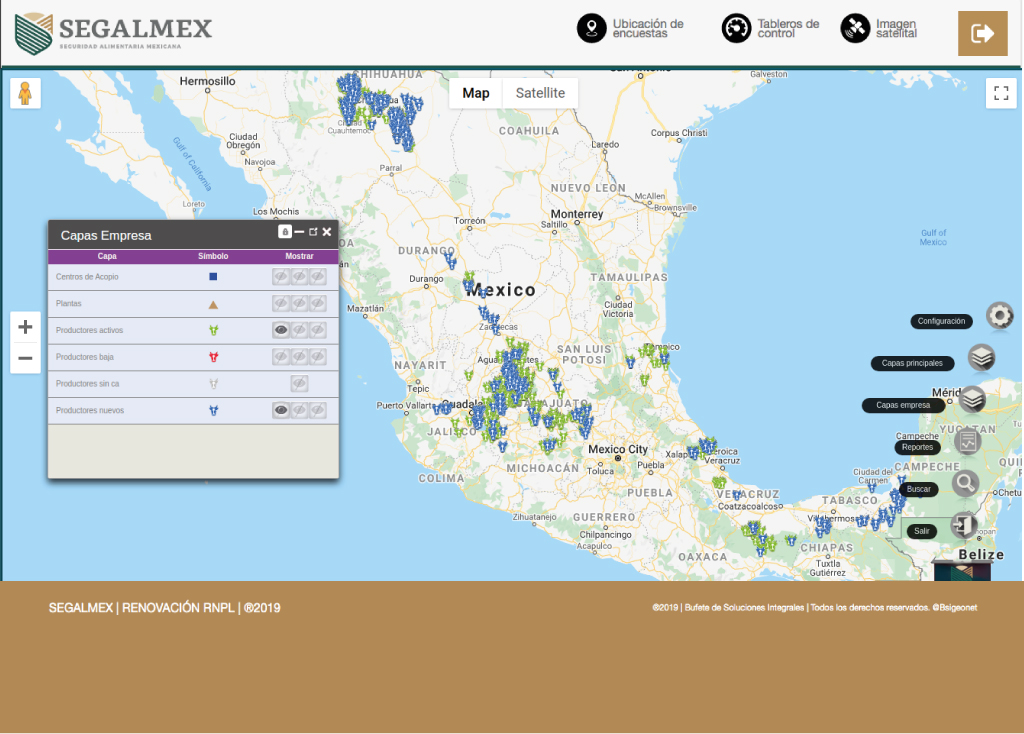
Task: Click the Capas empresa layers icon
Action: click(x=972, y=400)
